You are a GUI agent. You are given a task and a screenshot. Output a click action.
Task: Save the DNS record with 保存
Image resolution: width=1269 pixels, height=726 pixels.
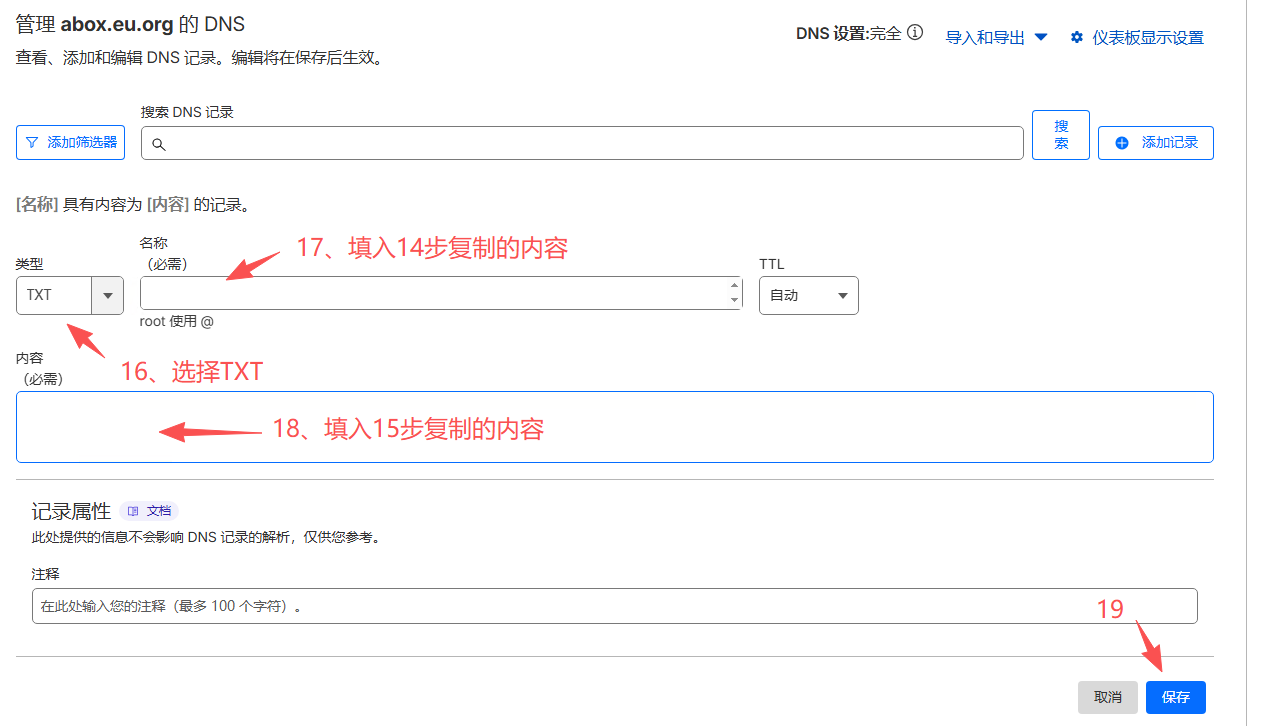pos(1175,697)
